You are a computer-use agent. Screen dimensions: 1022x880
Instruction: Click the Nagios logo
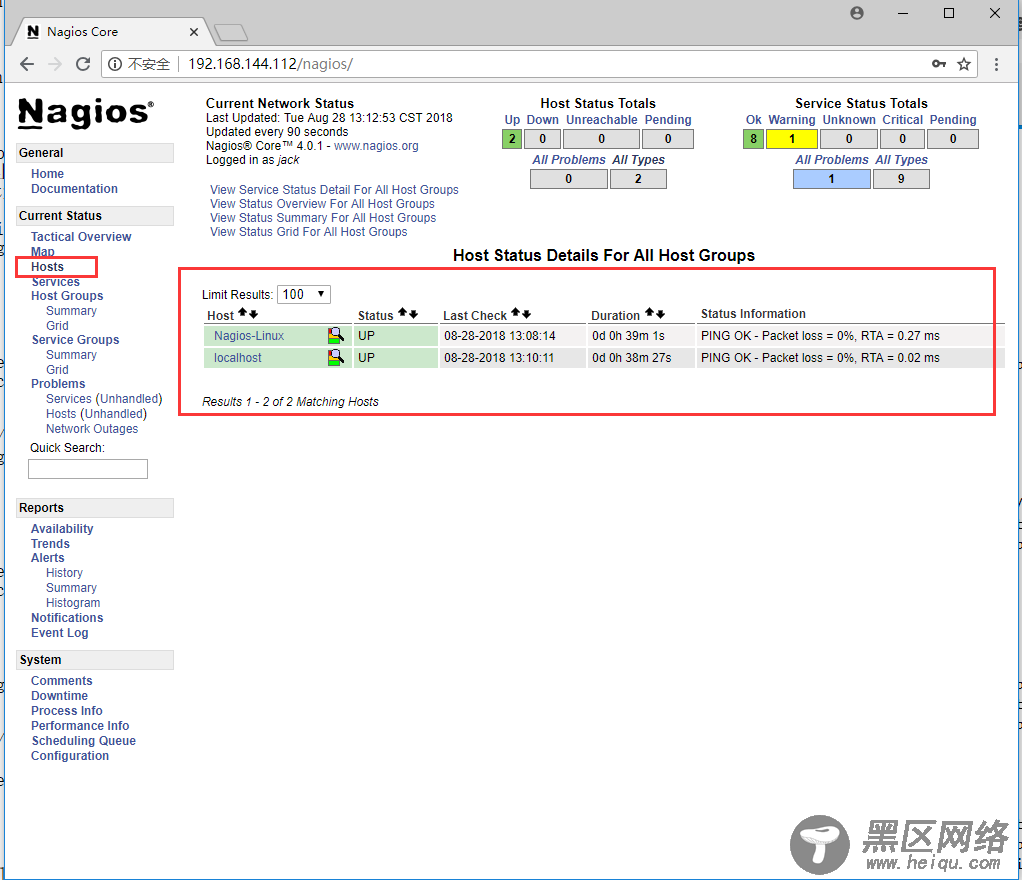86,113
